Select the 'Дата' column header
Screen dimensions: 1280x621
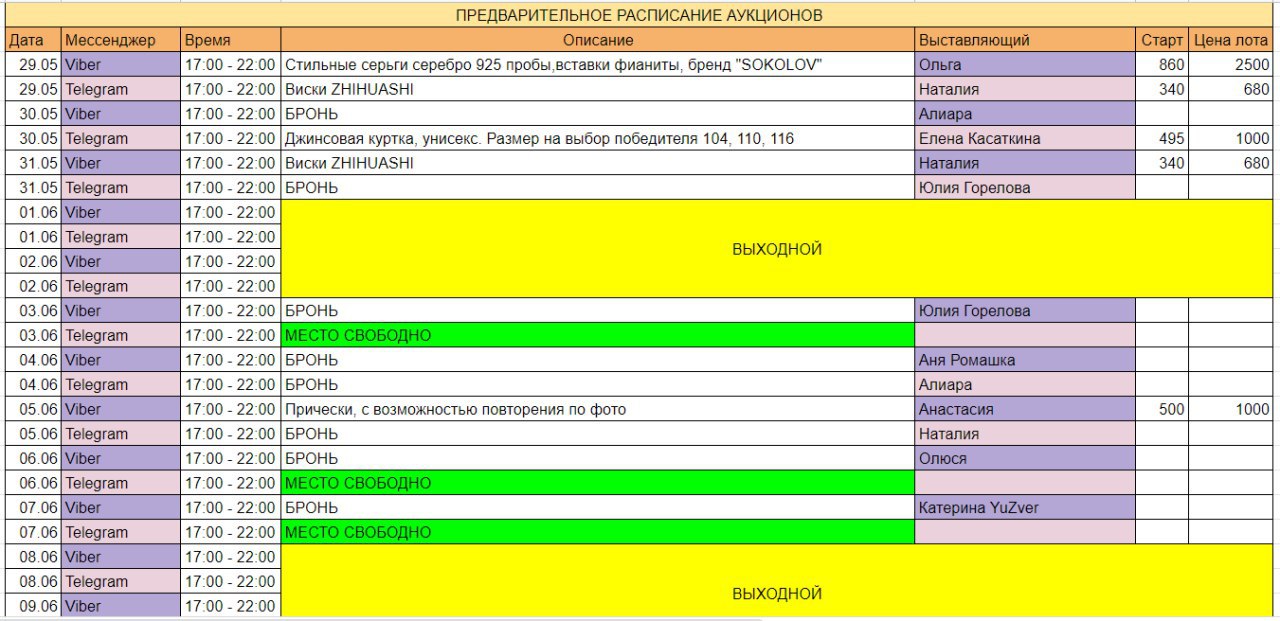(32, 40)
